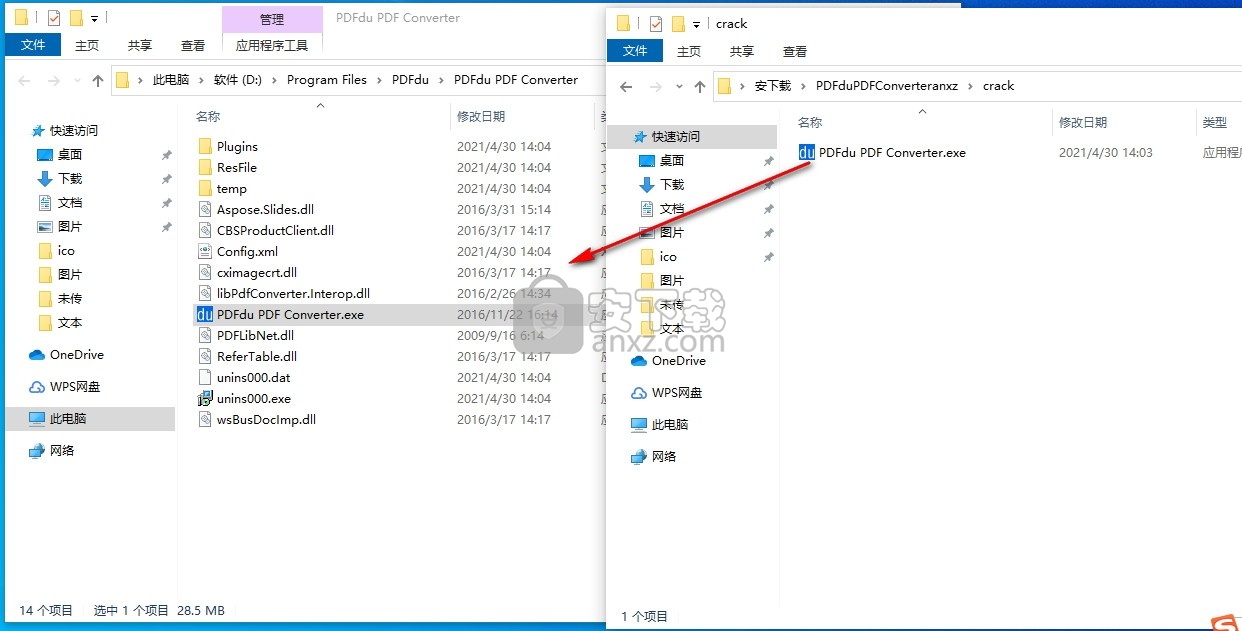Click the 桌面 desktop icon in crack window sidebar
The width and height of the screenshot is (1242, 631).
point(647,161)
